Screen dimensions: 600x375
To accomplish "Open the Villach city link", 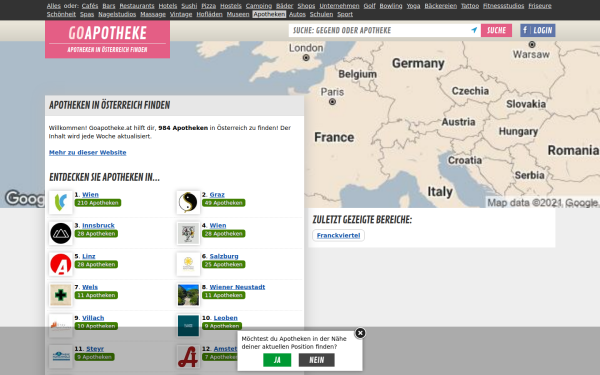I will (93, 318).
